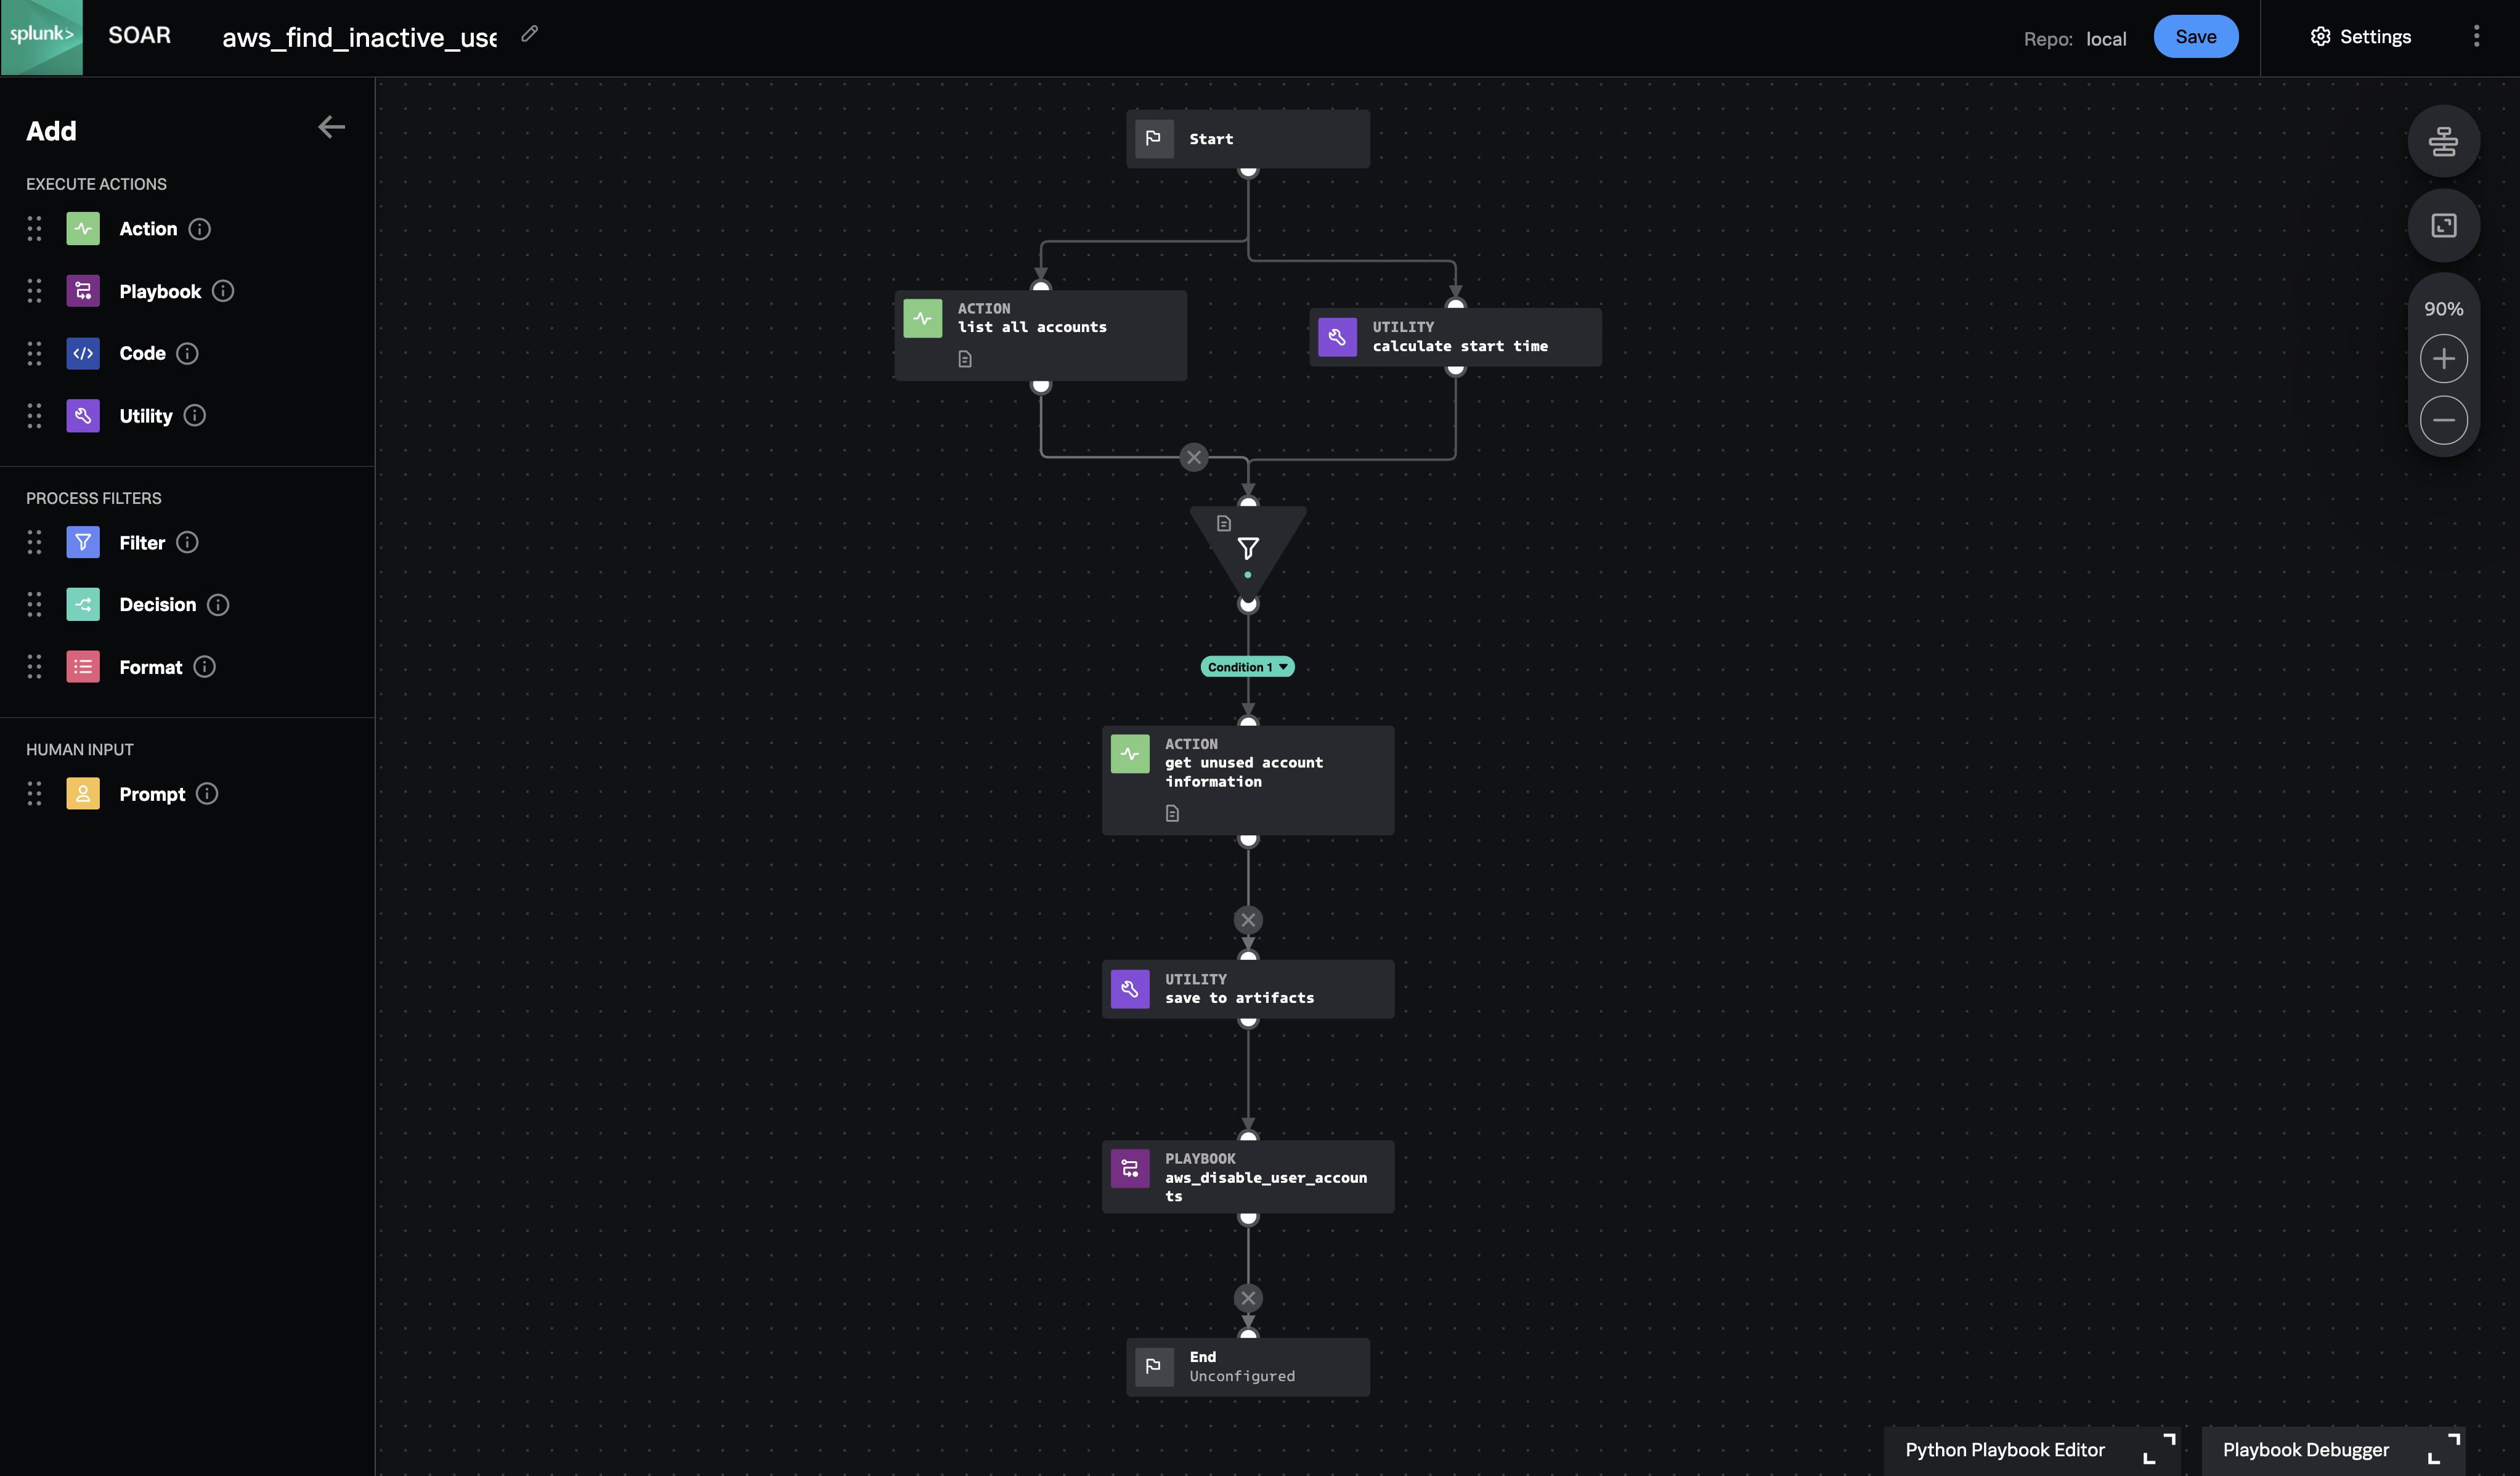Select the Prompt block icon
Screen dimensions: 2520x1476
pyautogui.click(x=83, y=794)
